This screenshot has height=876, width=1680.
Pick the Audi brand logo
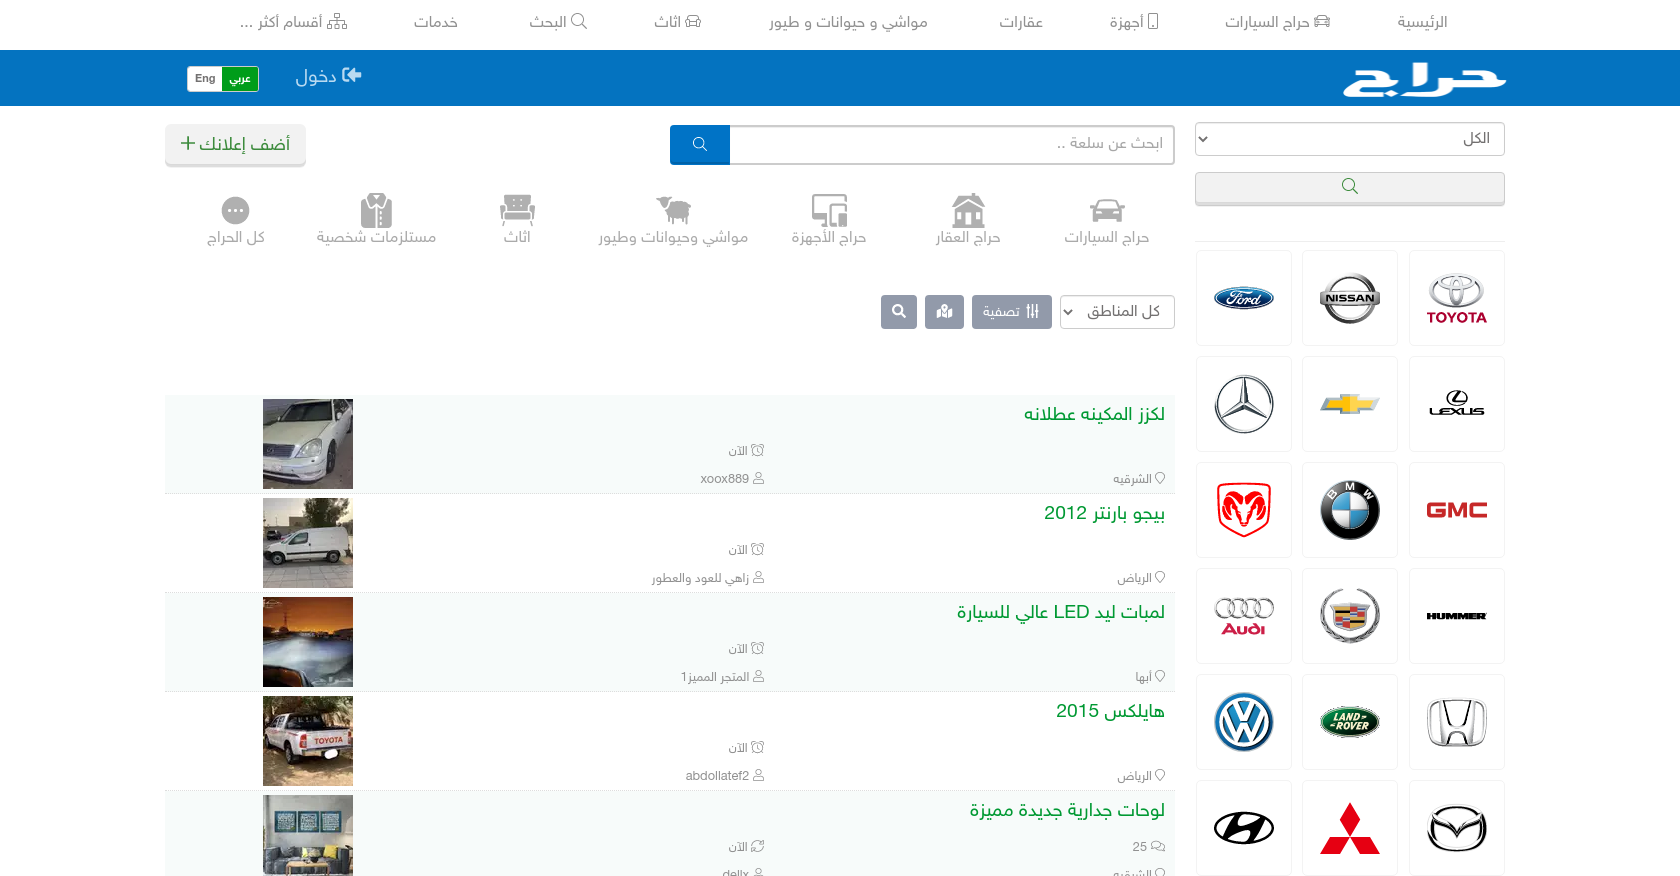coord(1244,616)
